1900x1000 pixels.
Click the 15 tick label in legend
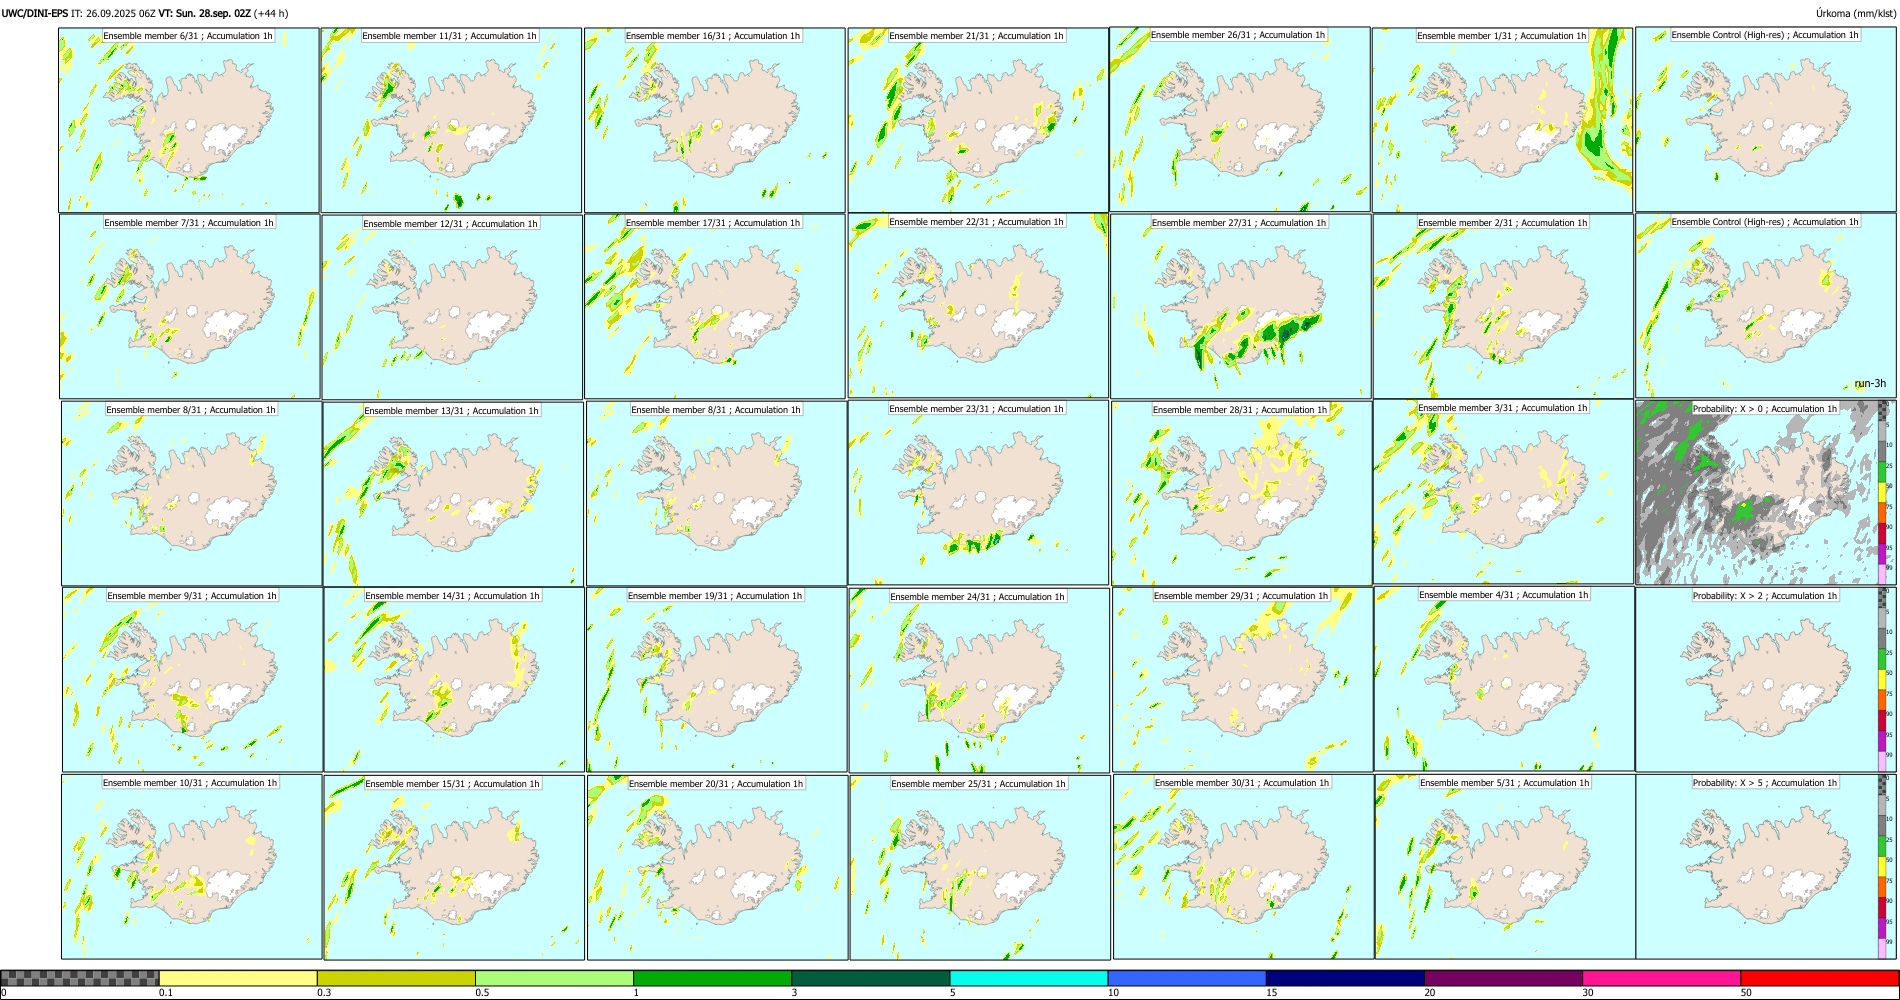click(1272, 993)
